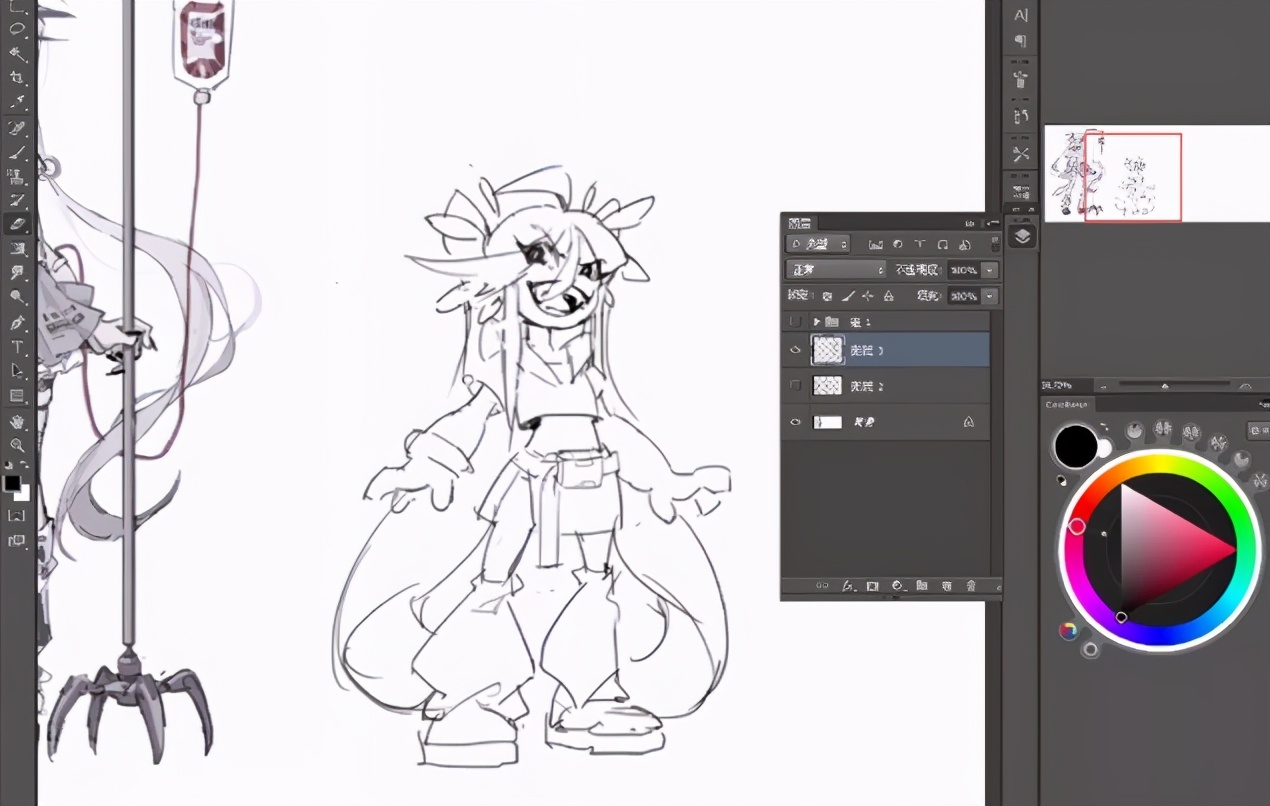
Task: Select the Type tool
Action: pos(17,347)
